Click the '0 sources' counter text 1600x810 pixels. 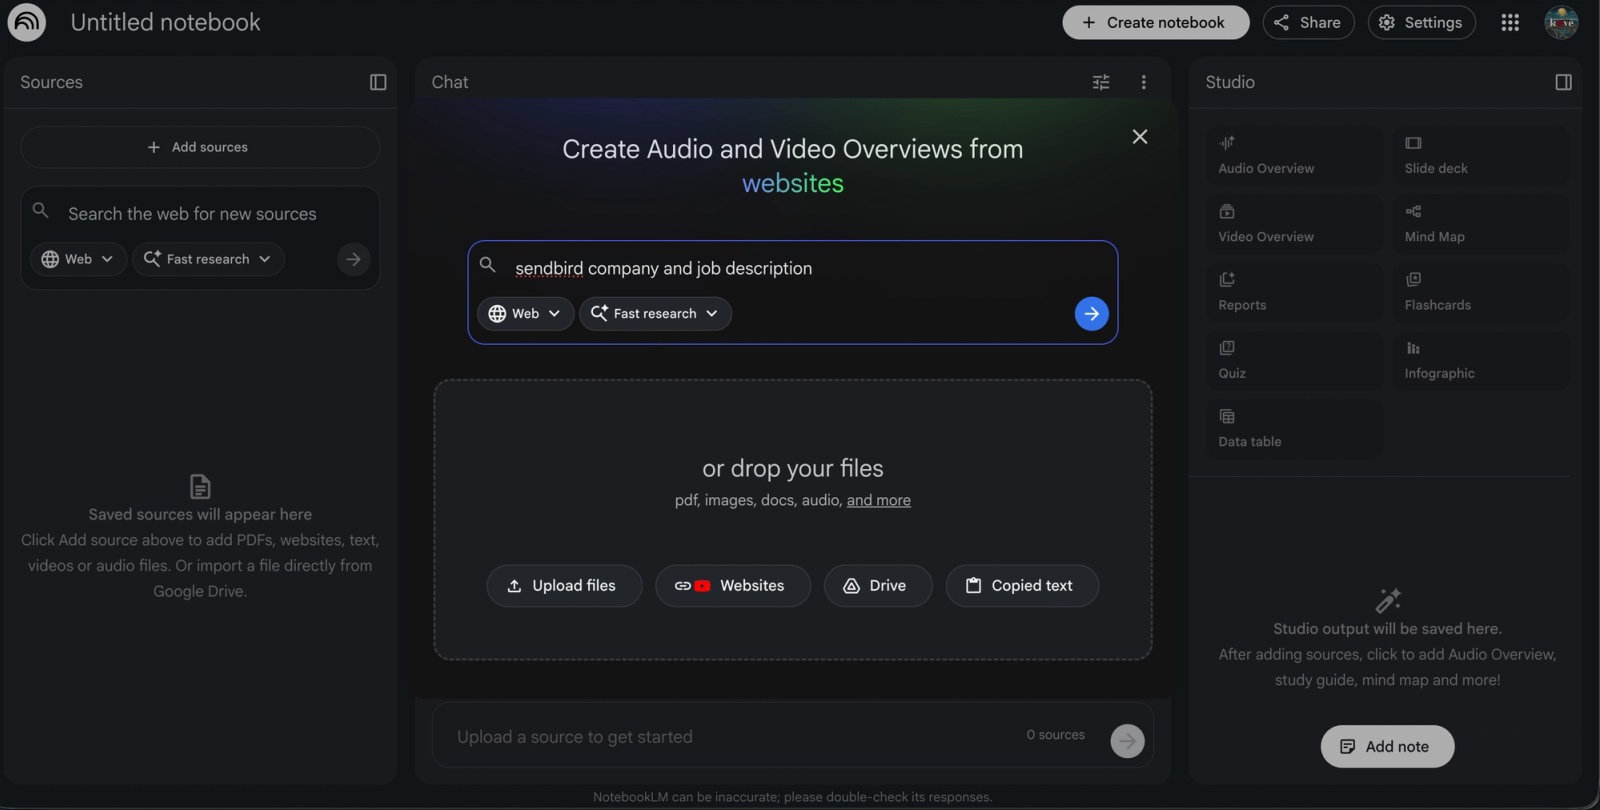pos(1055,735)
